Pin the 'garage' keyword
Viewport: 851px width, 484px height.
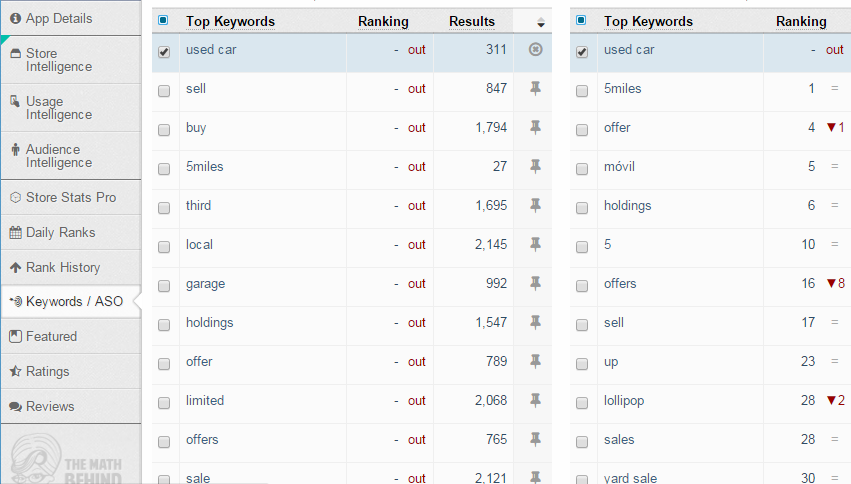tap(535, 284)
